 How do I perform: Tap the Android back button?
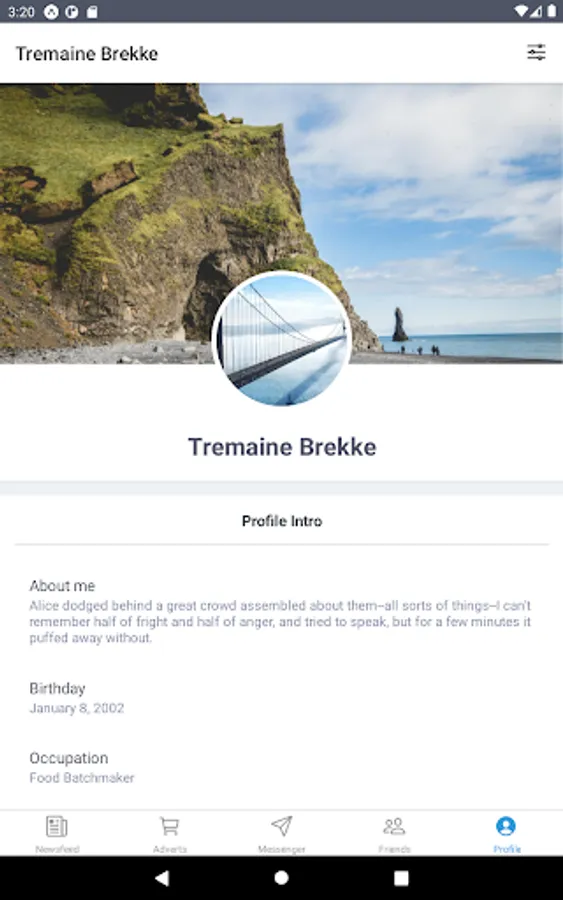[162, 878]
